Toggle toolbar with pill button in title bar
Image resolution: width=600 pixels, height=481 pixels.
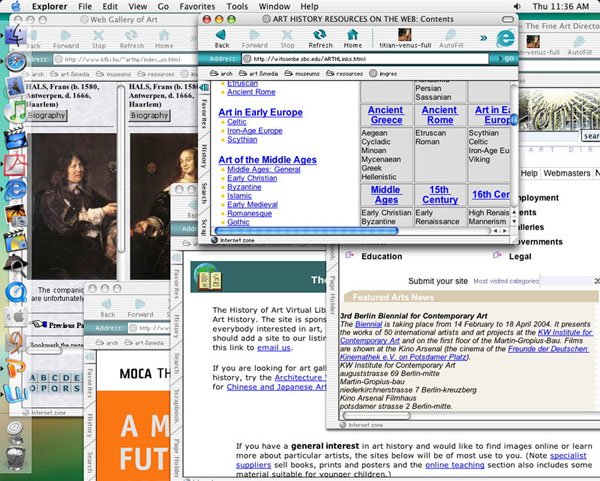[x=508, y=19]
